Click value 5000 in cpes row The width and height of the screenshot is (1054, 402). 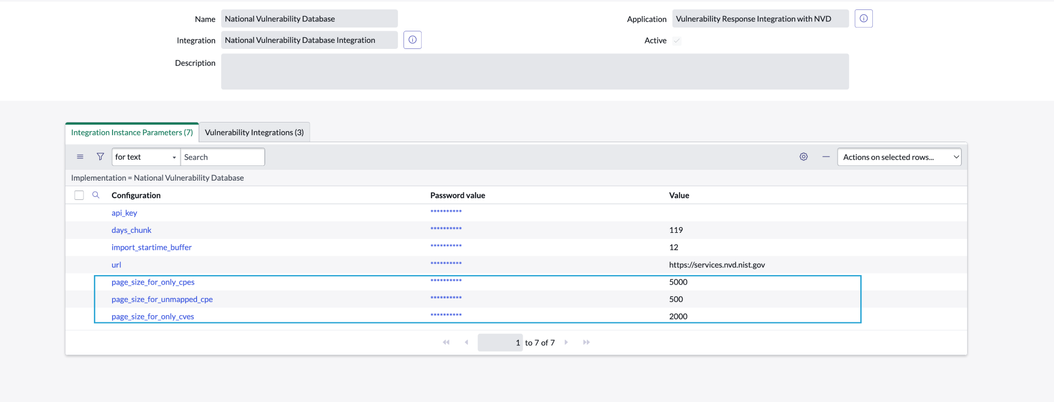(x=678, y=282)
